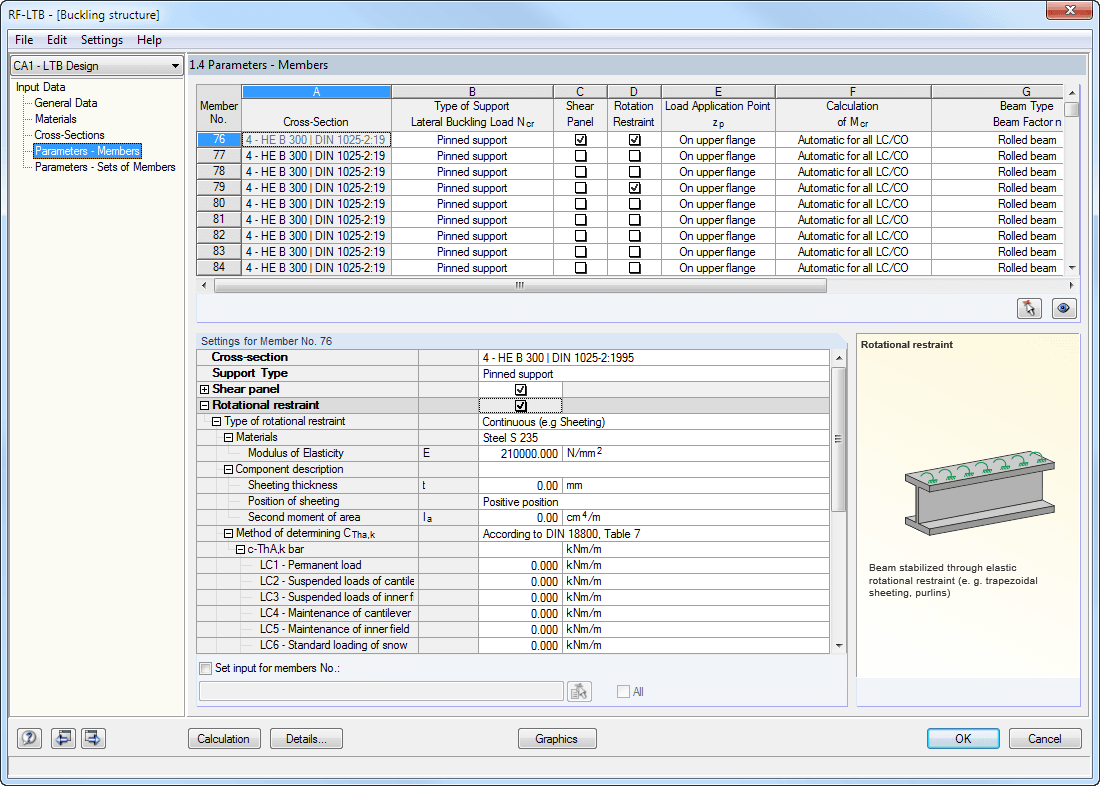Collapse the Materials group in settings
The width and height of the screenshot is (1100, 786).
(x=229, y=437)
